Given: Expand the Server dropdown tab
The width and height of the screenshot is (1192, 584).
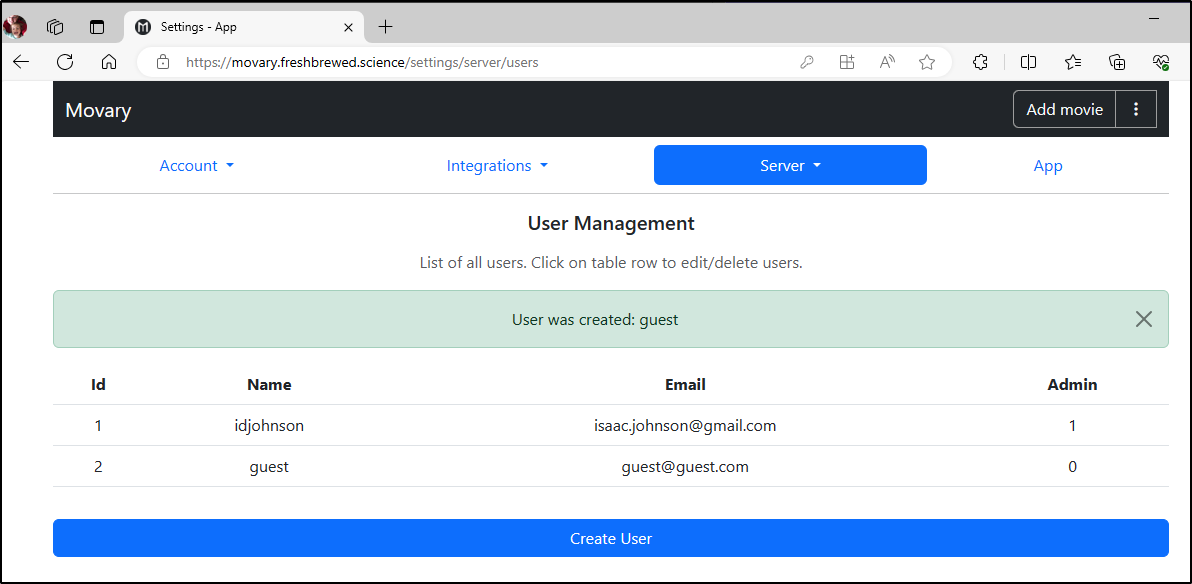Looking at the screenshot, I should (790, 165).
